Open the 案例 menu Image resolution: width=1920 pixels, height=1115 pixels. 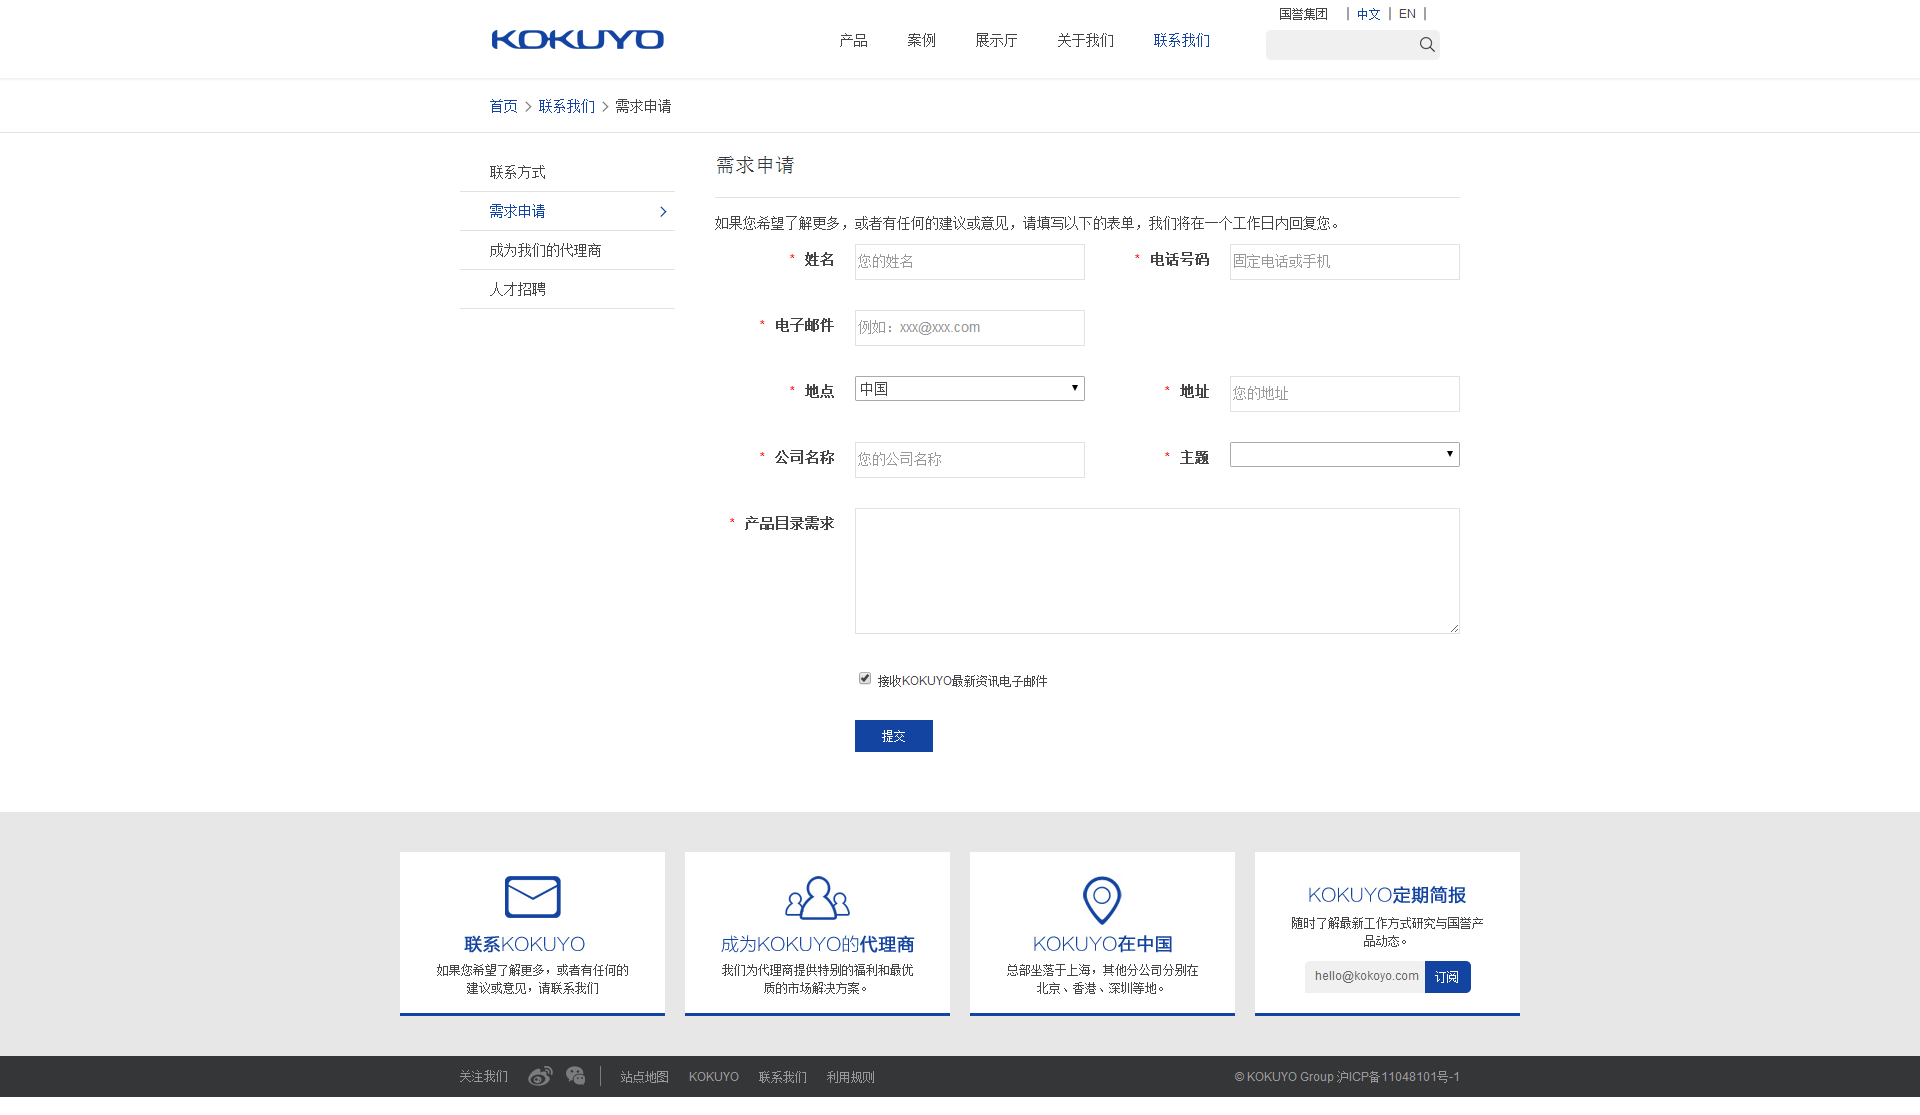tap(921, 41)
